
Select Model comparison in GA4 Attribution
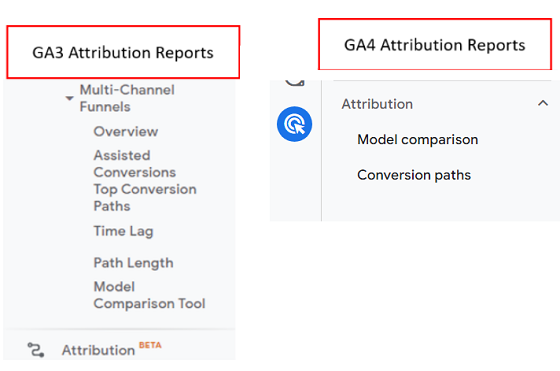pyautogui.click(x=418, y=140)
